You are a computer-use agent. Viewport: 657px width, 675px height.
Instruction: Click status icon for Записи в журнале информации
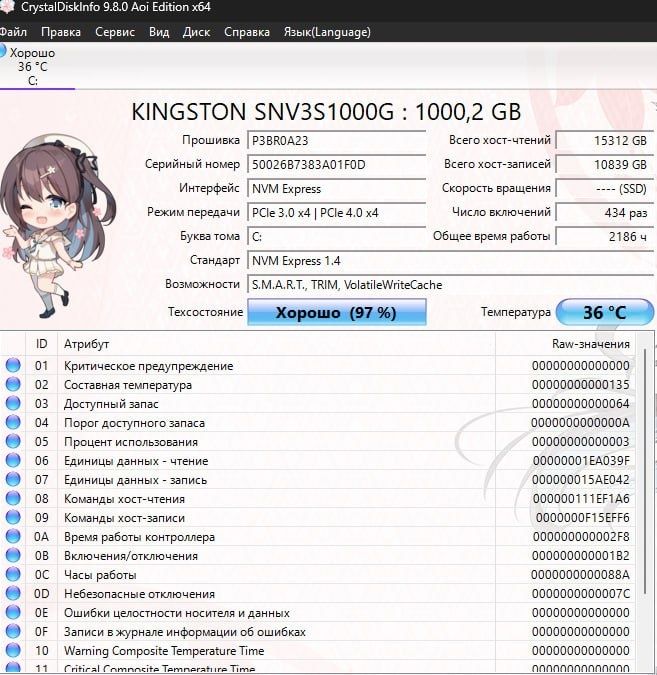[x=13, y=631]
